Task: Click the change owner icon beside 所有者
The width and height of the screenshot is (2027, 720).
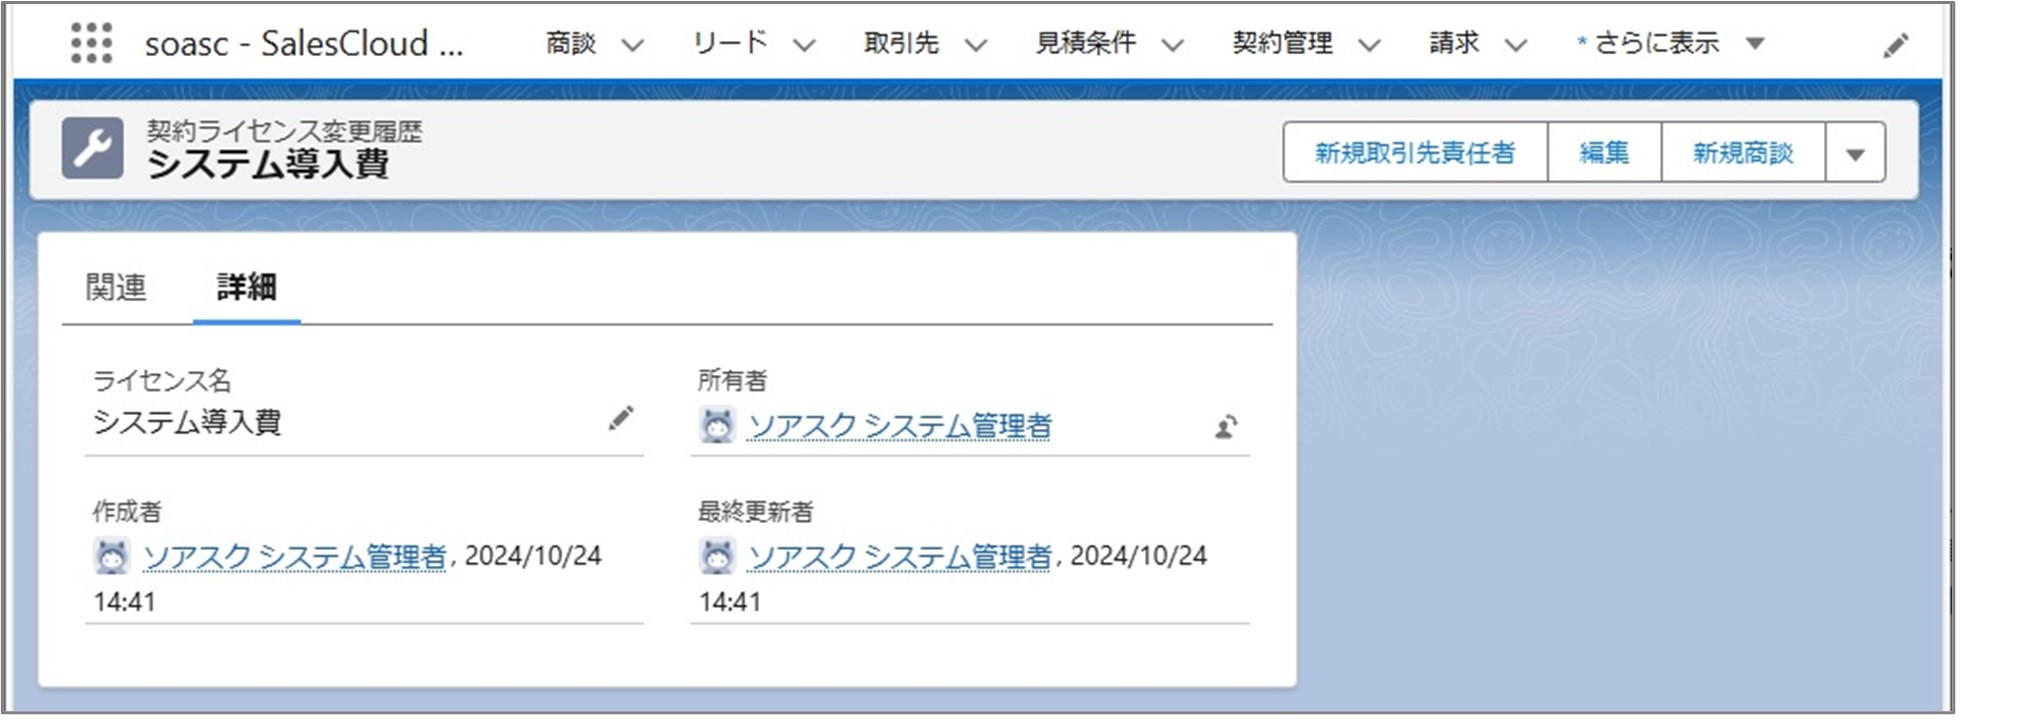Action: pos(1226,427)
